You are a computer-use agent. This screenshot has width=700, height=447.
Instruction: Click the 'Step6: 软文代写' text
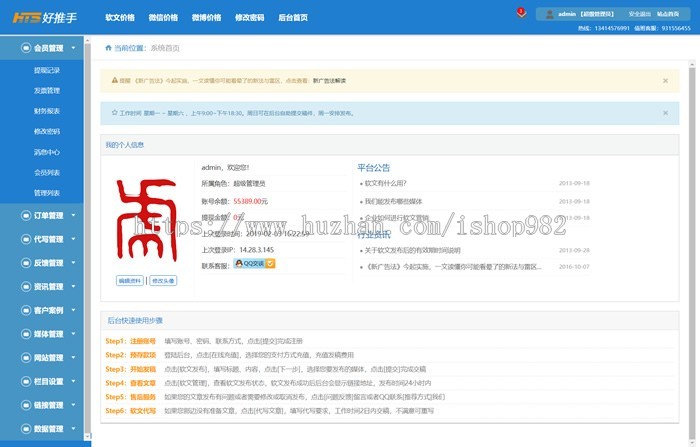(x=130, y=411)
